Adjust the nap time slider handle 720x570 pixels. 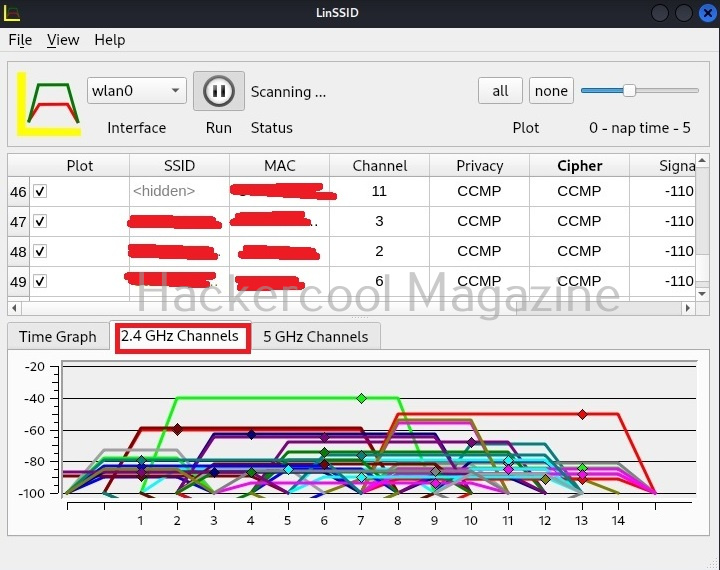629,90
